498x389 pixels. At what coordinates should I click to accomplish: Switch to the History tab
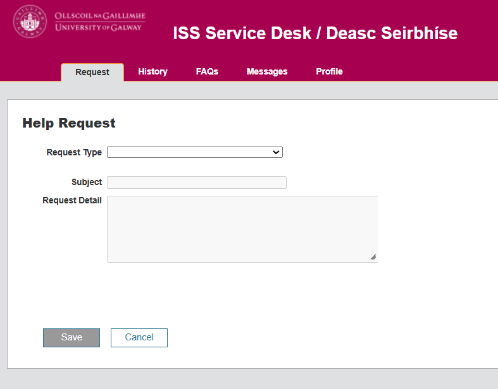153,71
